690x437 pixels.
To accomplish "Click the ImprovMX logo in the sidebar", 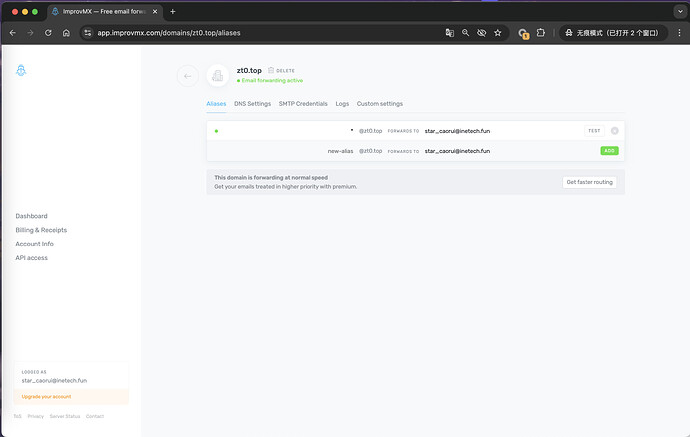I will coord(21,71).
